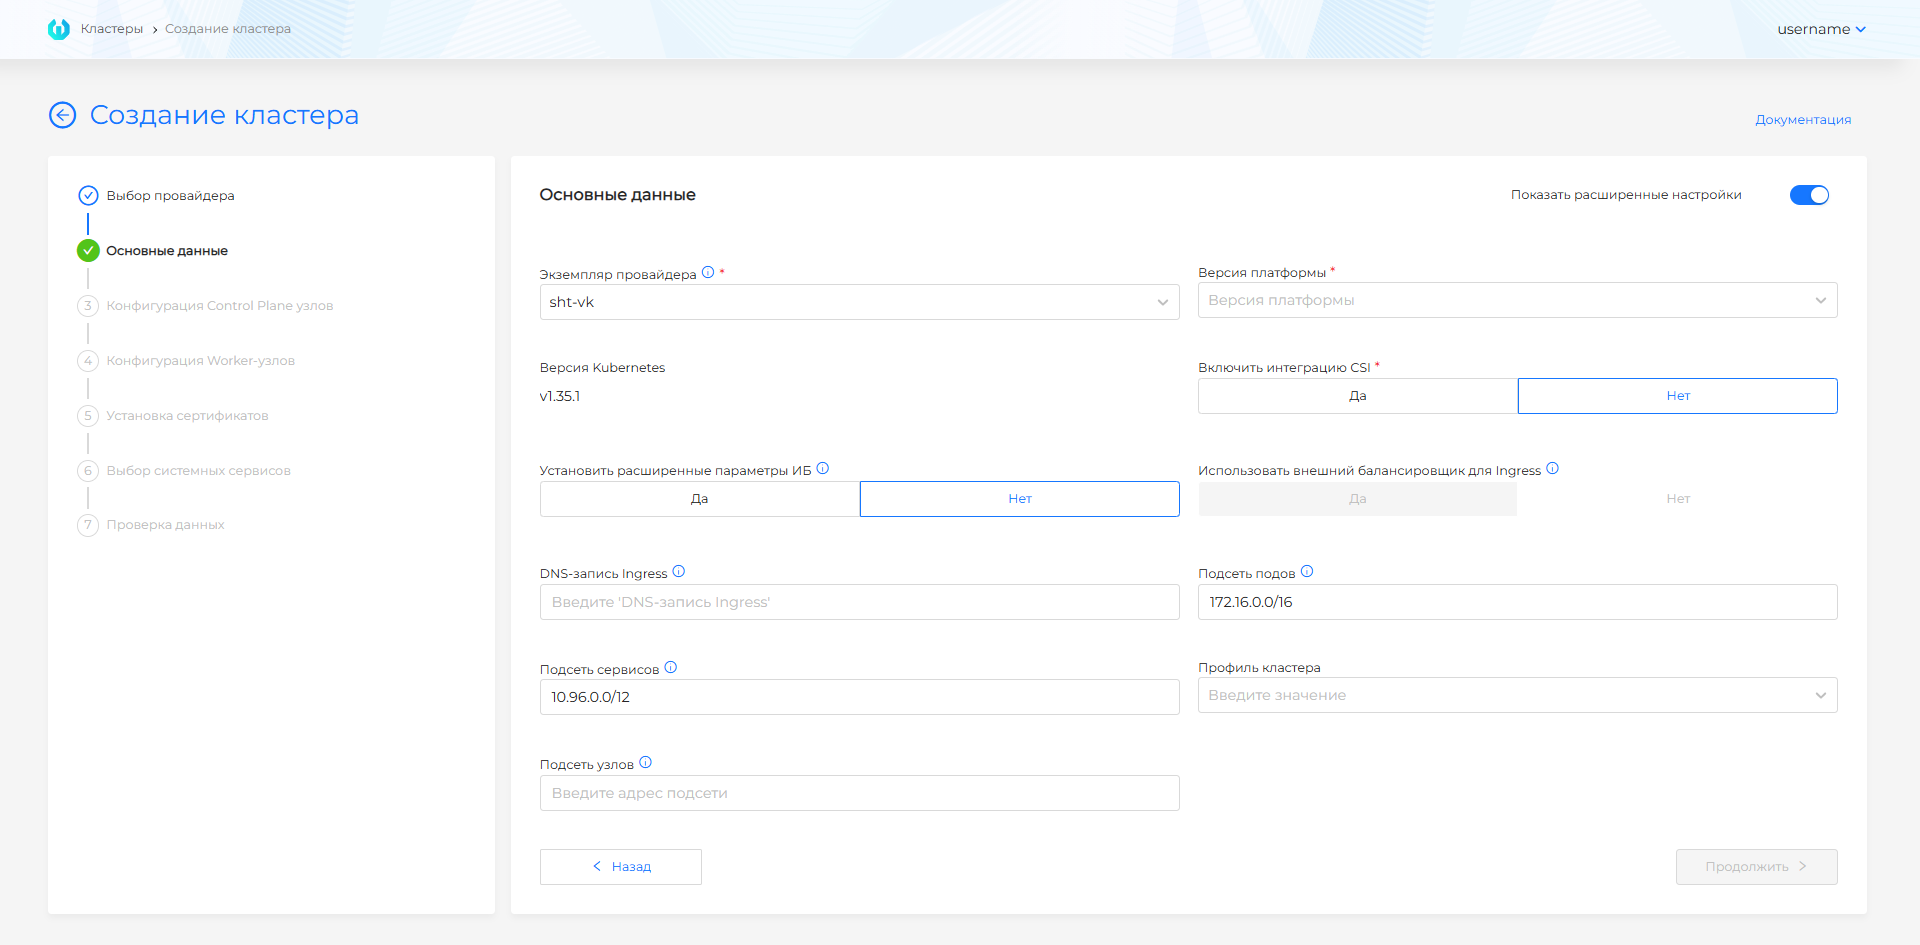
Task: Click info icon next to DNS-запись Ingress
Action: (x=679, y=571)
